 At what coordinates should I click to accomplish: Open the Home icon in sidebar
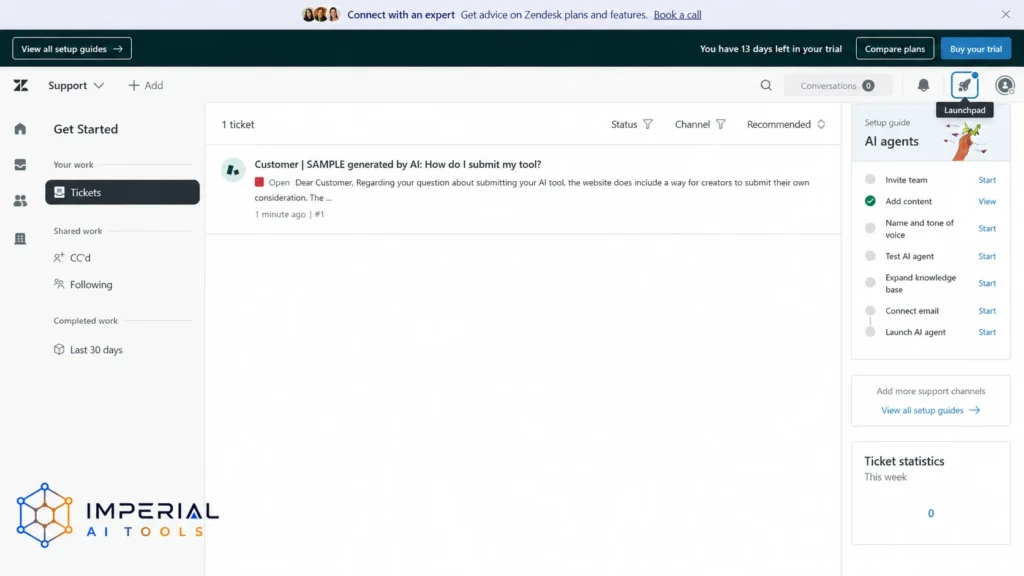tap(20, 129)
